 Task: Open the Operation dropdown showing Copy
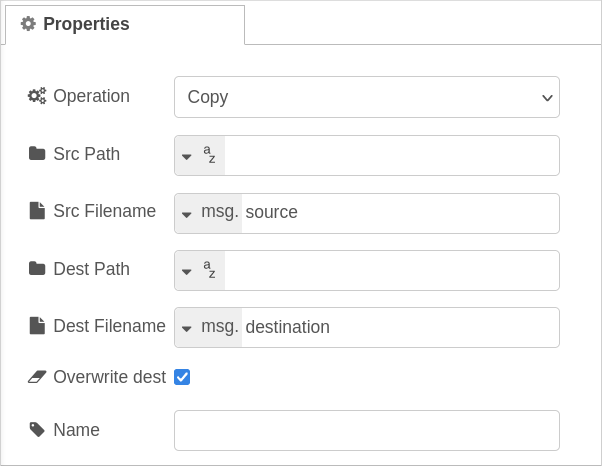(367, 97)
